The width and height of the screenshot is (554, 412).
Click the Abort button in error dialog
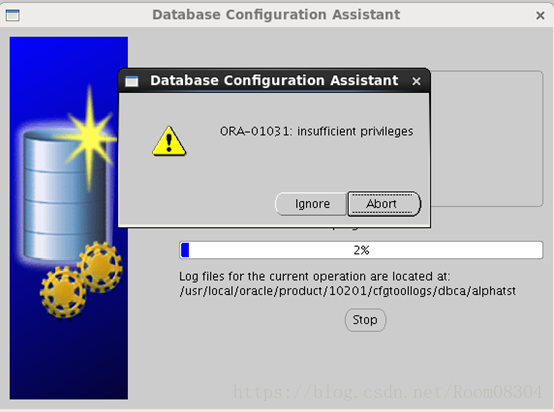[x=384, y=204]
